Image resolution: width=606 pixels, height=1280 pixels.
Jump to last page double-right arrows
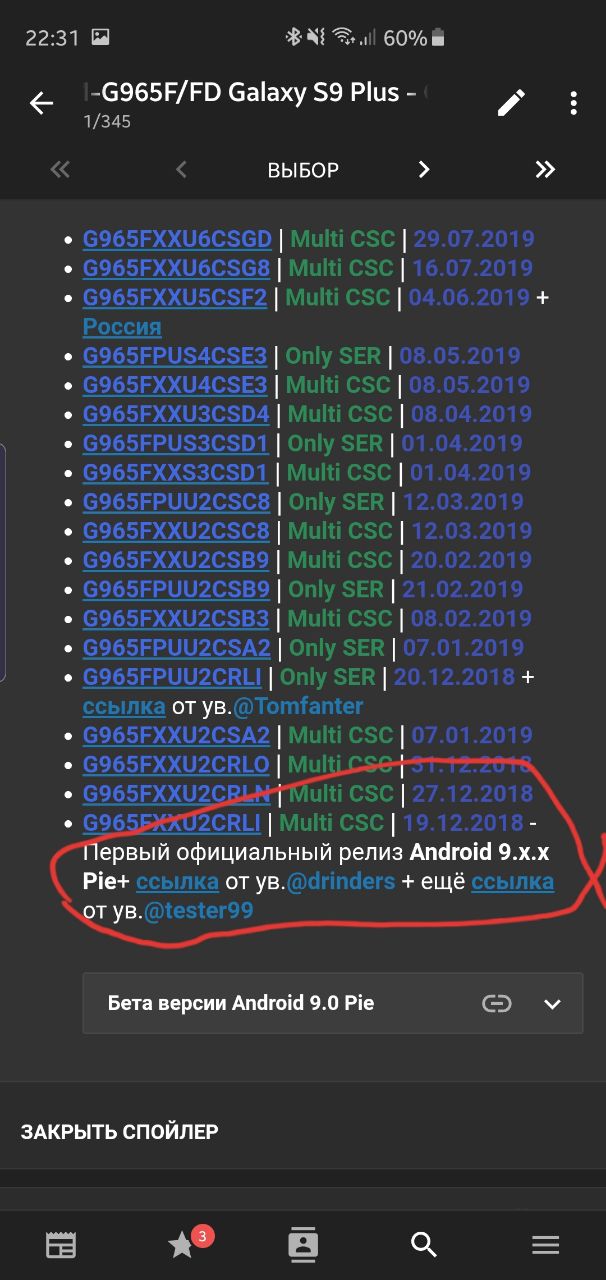[x=545, y=169]
